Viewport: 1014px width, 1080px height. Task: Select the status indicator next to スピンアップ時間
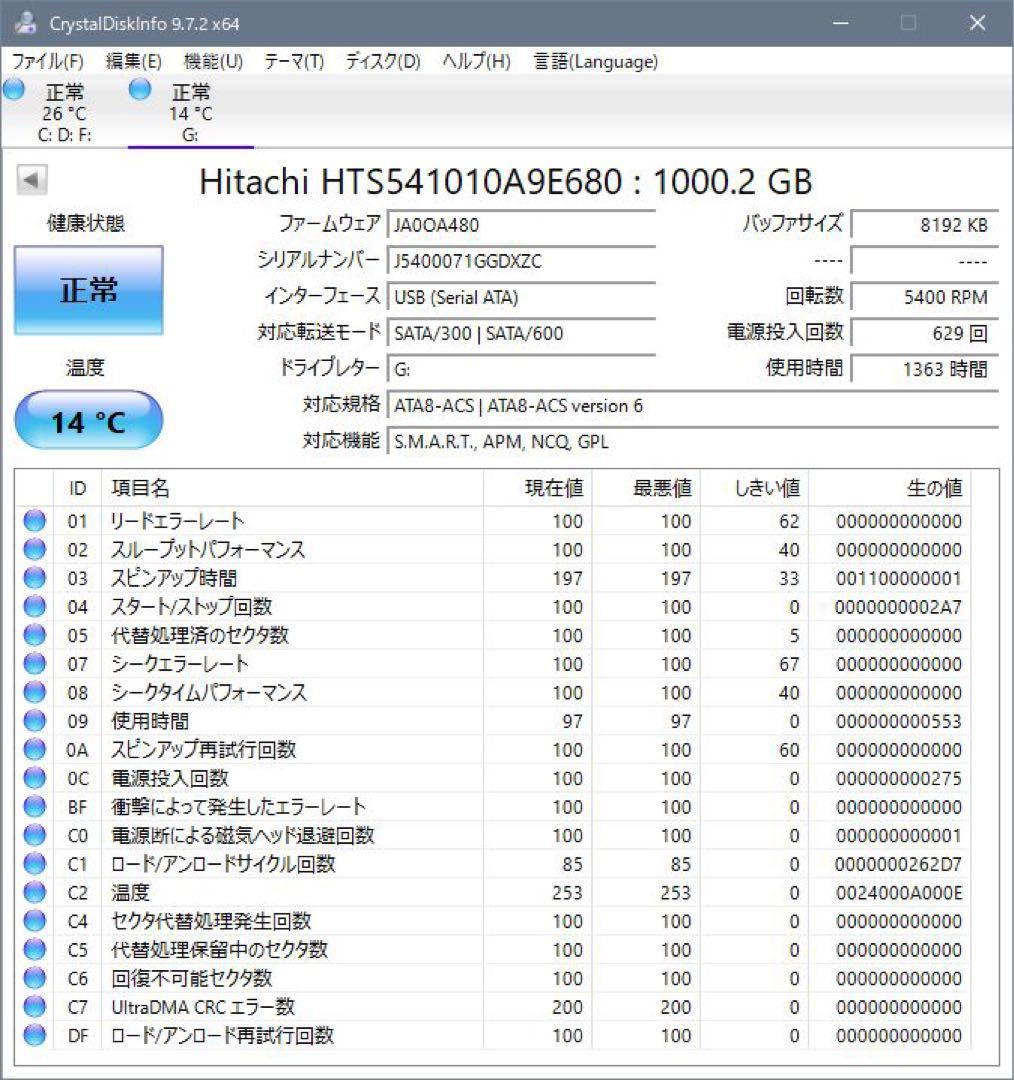point(34,578)
